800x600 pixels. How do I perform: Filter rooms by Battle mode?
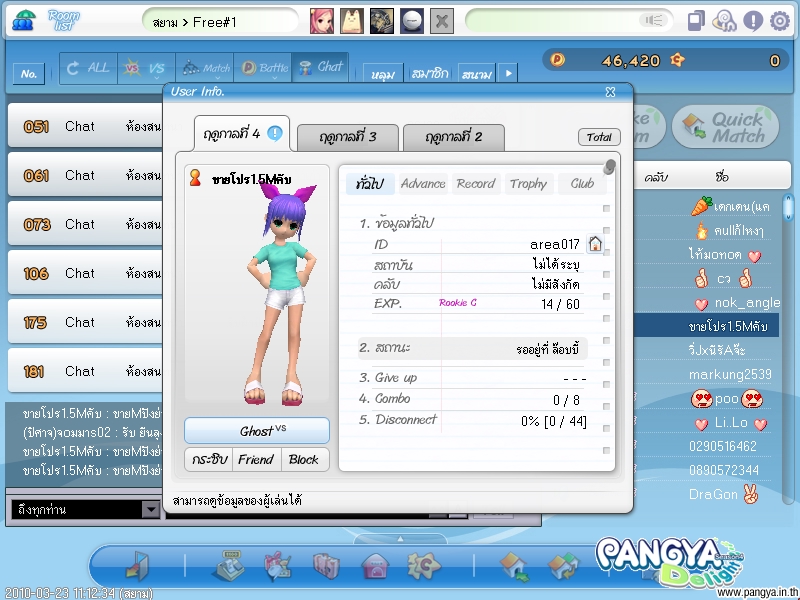pos(263,68)
